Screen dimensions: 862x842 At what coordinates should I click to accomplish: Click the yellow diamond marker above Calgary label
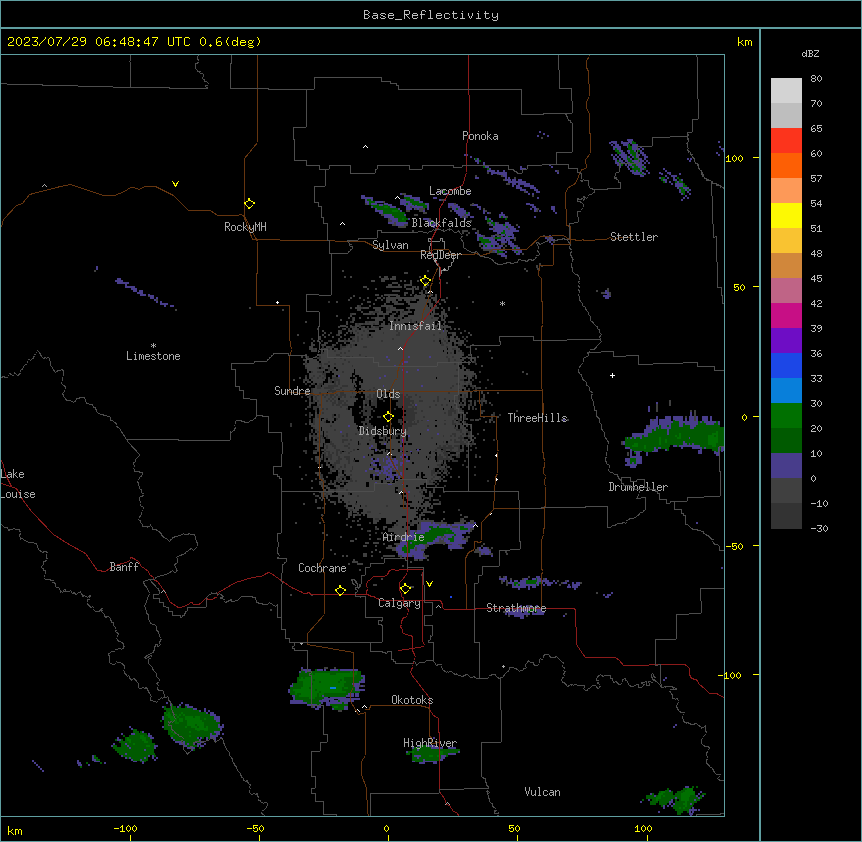point(405,589)
